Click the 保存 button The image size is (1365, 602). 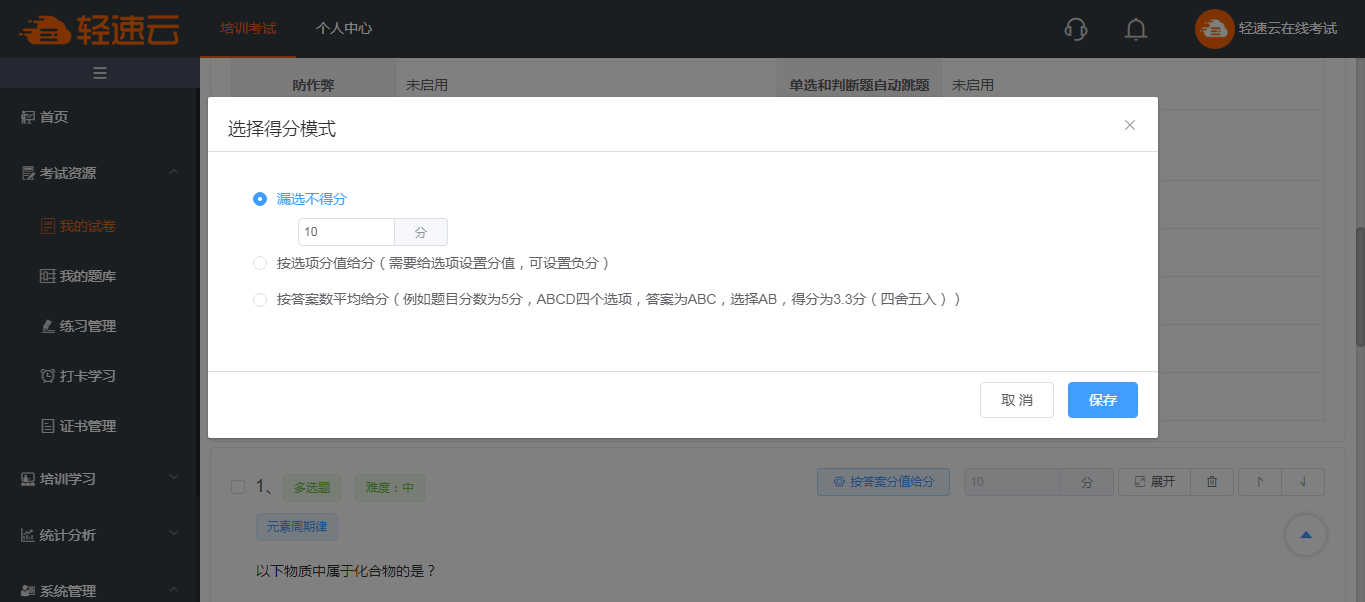tap(1102, 400)
